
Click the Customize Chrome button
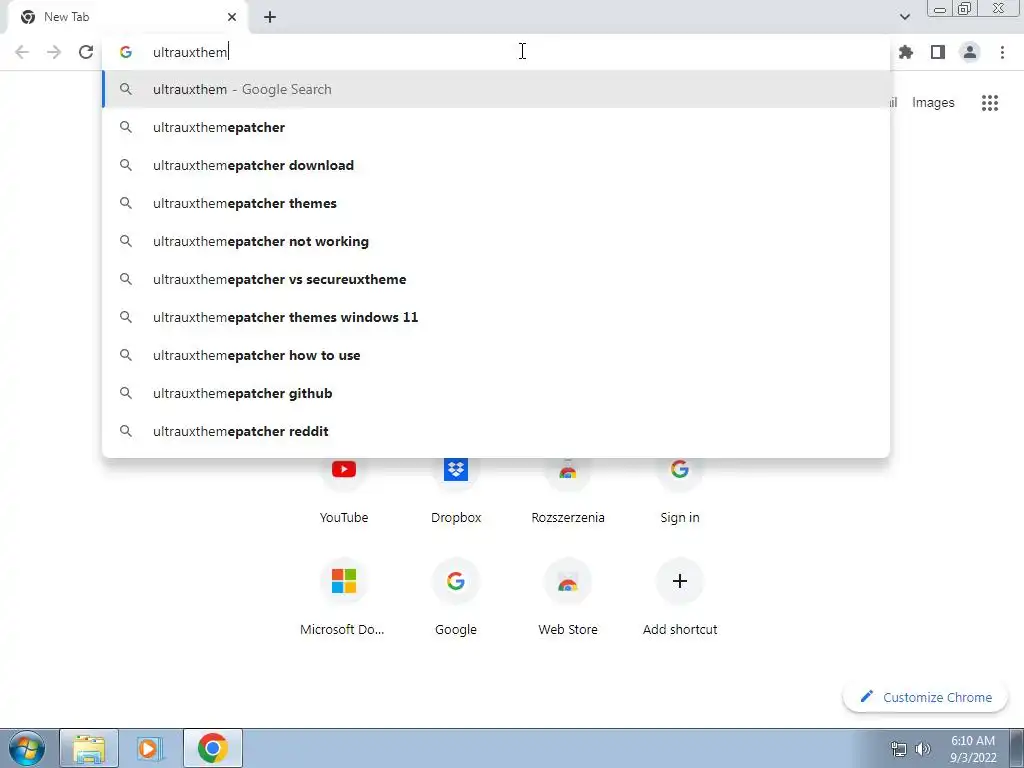[x=925, y=697]
